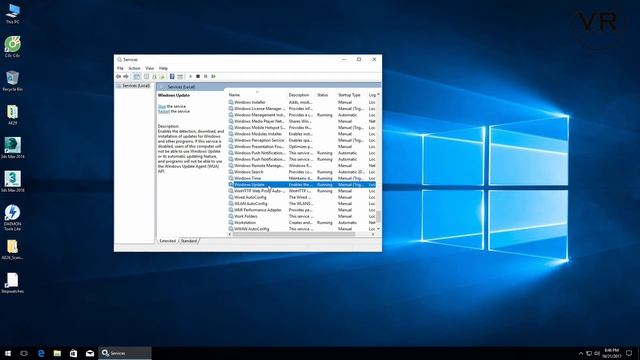The width and height of the screenshot is (640, 360).
Task: Click the Forward arrow in Services toolbar
Action: coord(126,76)
